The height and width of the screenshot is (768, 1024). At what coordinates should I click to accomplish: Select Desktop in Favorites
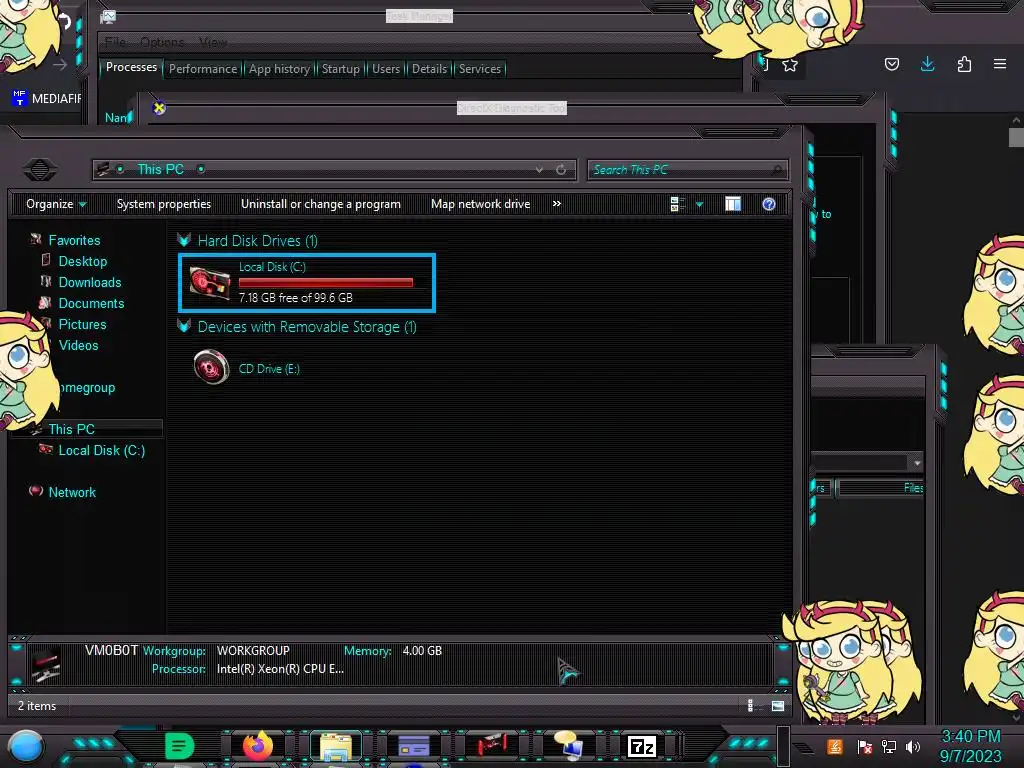click(x=82, y=261)
